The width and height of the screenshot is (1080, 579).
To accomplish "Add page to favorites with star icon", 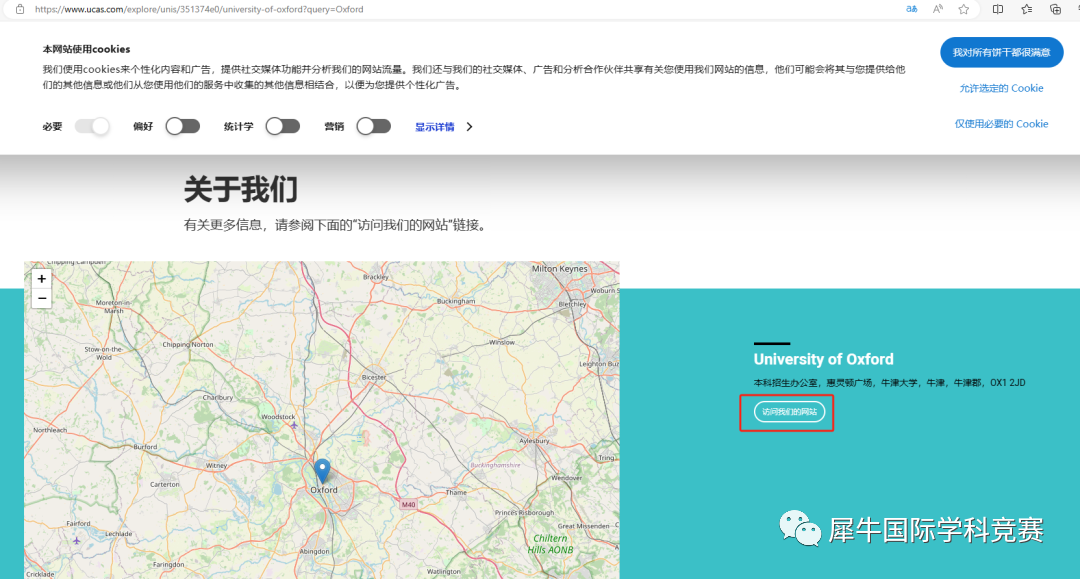I will click(964, 9).
